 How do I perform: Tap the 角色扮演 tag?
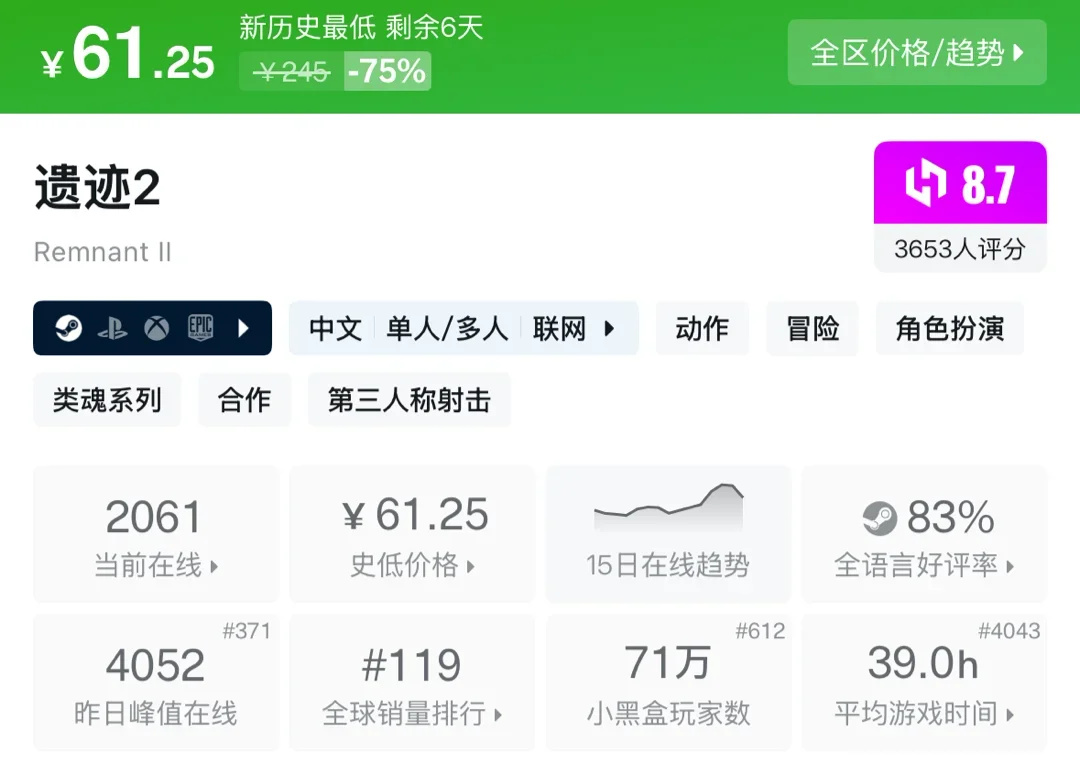tap(949, 328)
